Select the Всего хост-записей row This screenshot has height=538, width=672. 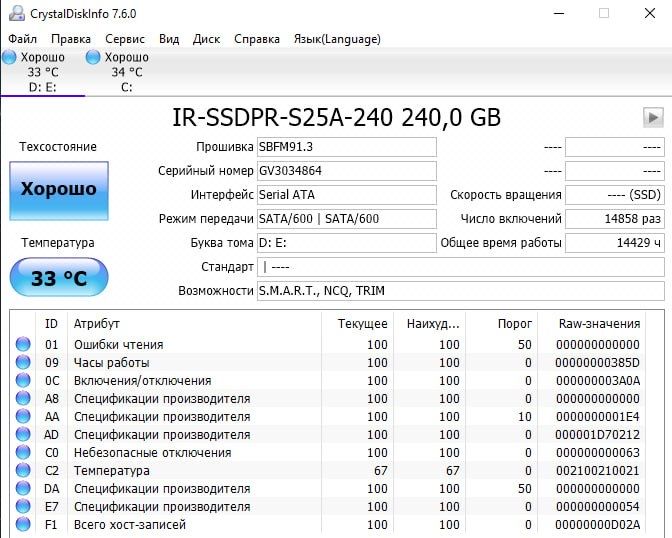[x=328, y=524]
